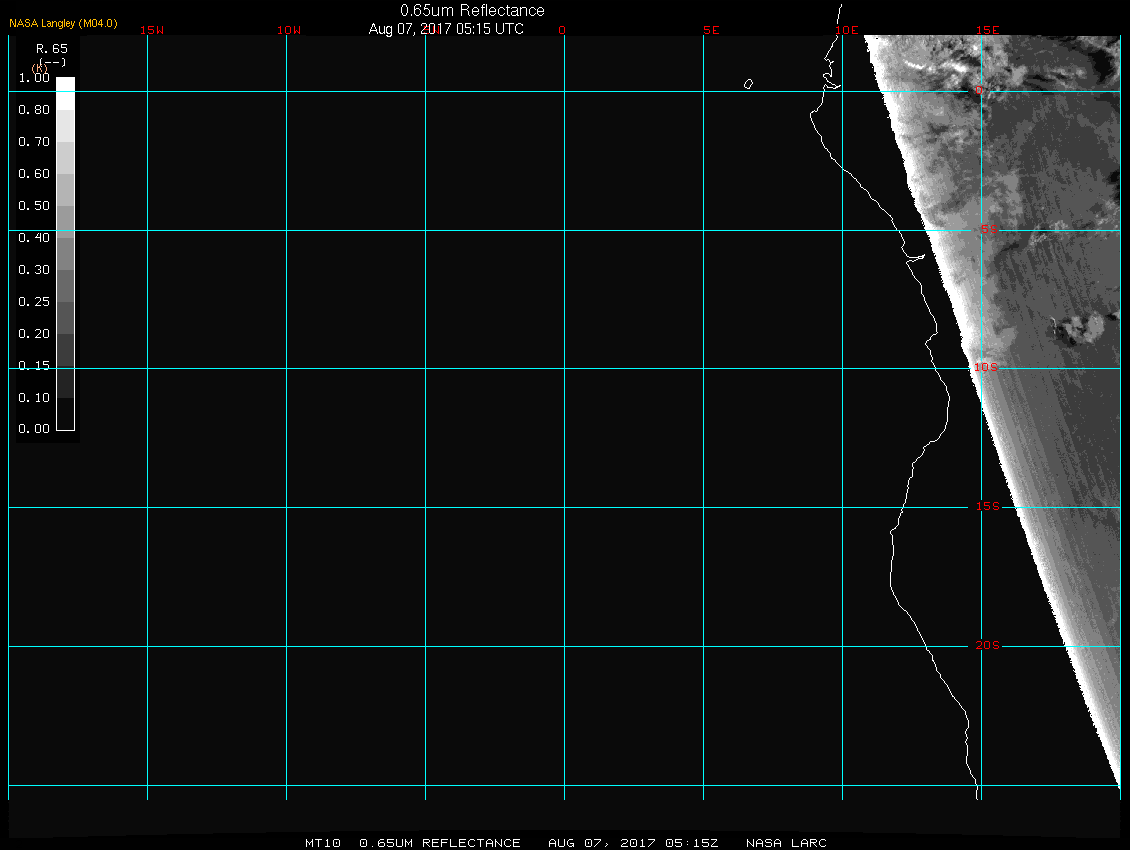Click the 5E longitude label

pos(711,30)
